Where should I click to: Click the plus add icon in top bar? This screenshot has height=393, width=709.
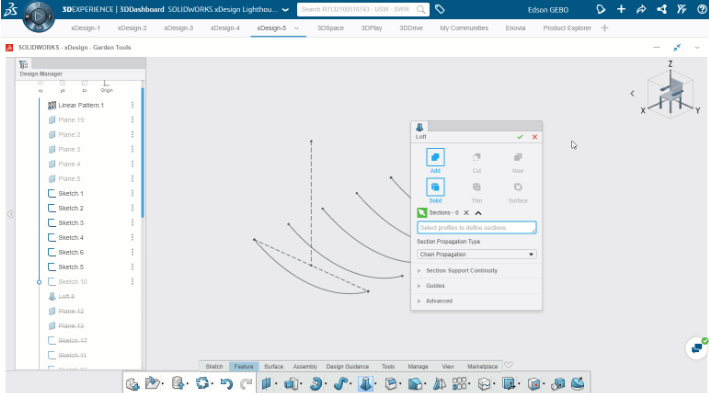tap(621, 9)
